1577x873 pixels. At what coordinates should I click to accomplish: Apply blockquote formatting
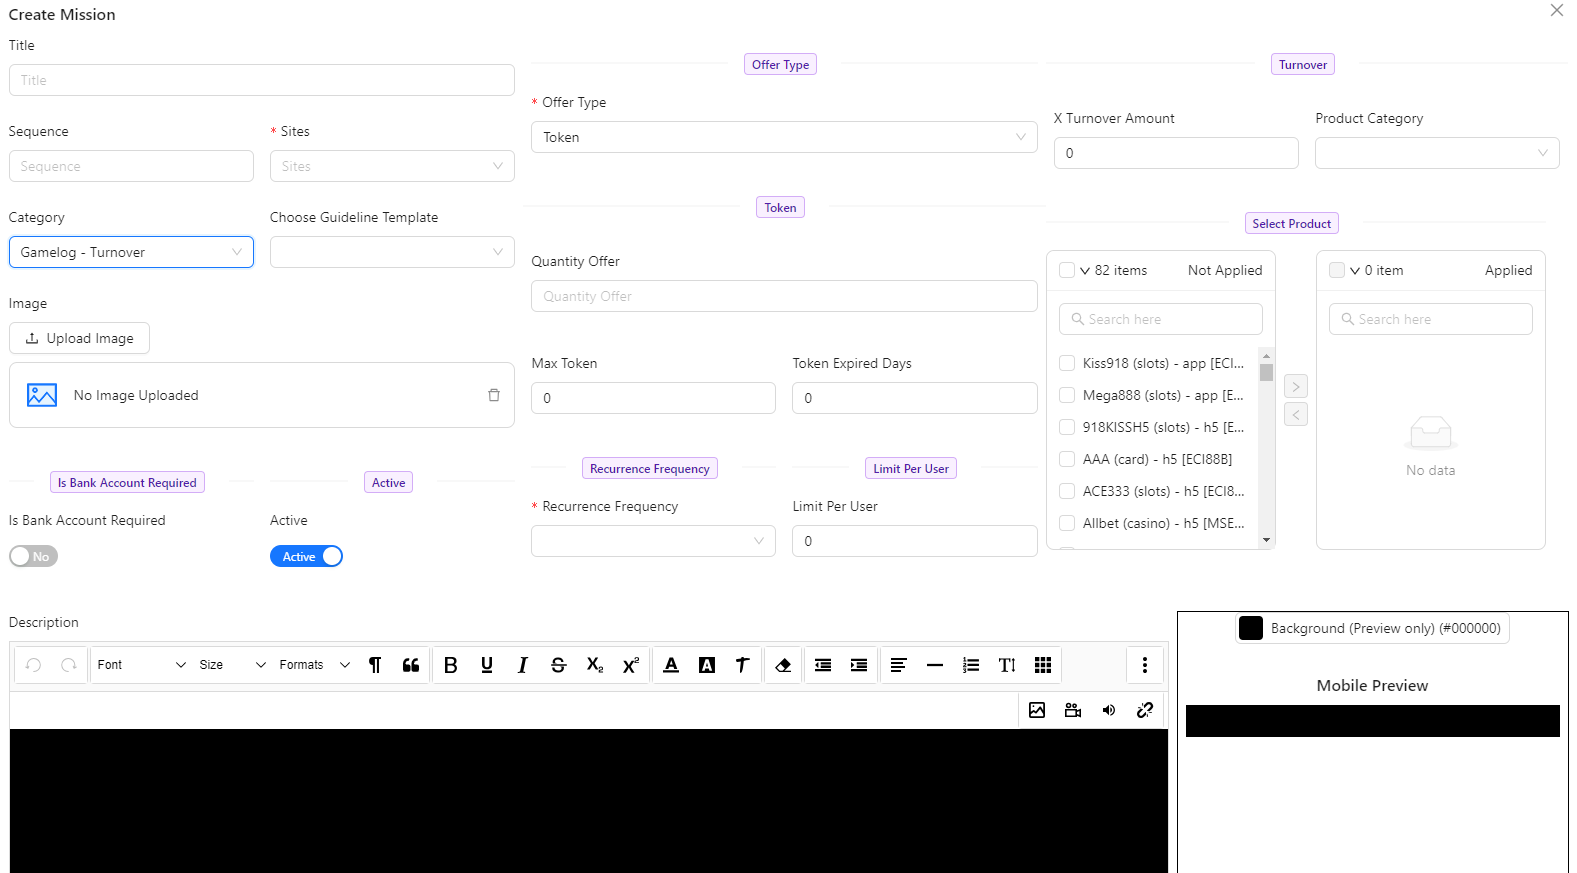pyautogui.click(x=411, y=665)
